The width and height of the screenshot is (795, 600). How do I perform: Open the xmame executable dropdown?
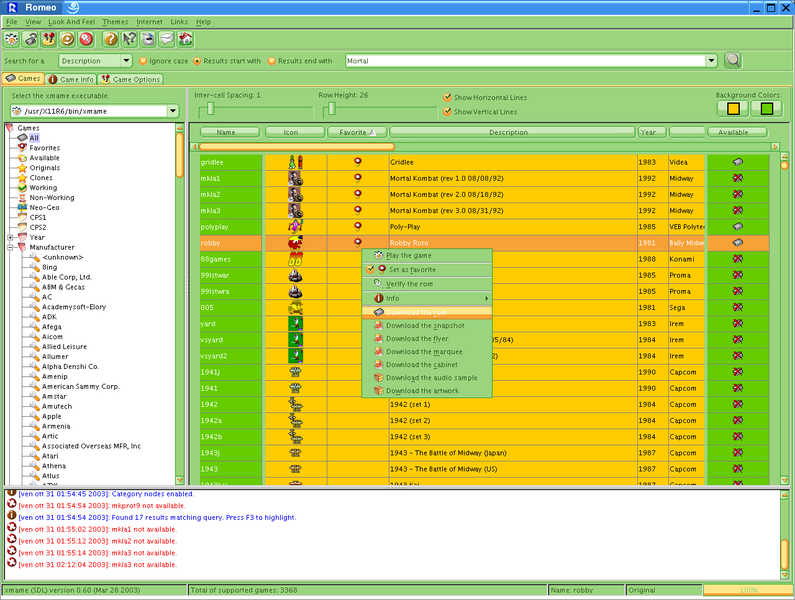pyautogui.click(x=173, y=111)
